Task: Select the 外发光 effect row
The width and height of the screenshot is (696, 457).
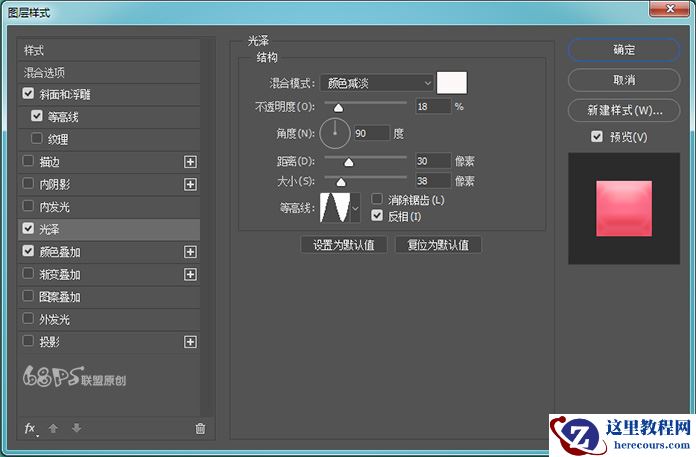Action: coord(109,319)
